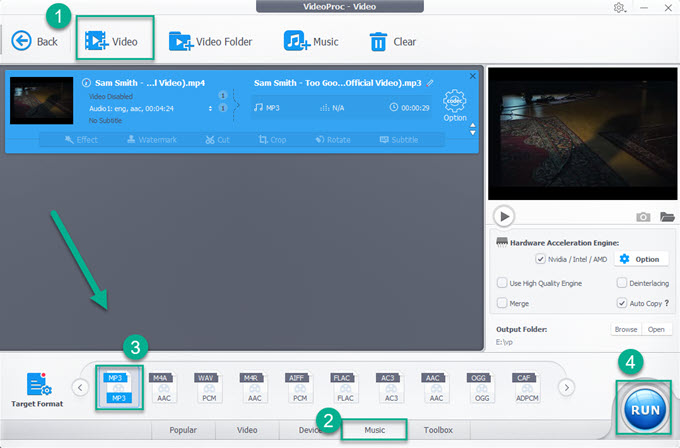The height and width of the screenshot is (448, 680).
Task: Take snapshot with camera icon
Action: [643, 216]
